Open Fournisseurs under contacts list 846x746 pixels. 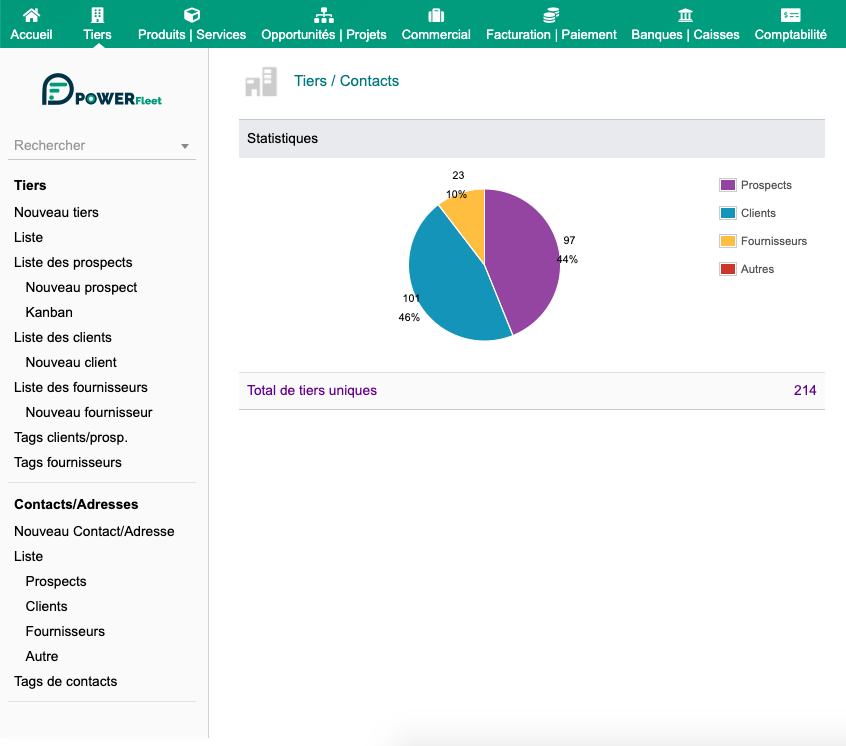click(x=65, y=631)
